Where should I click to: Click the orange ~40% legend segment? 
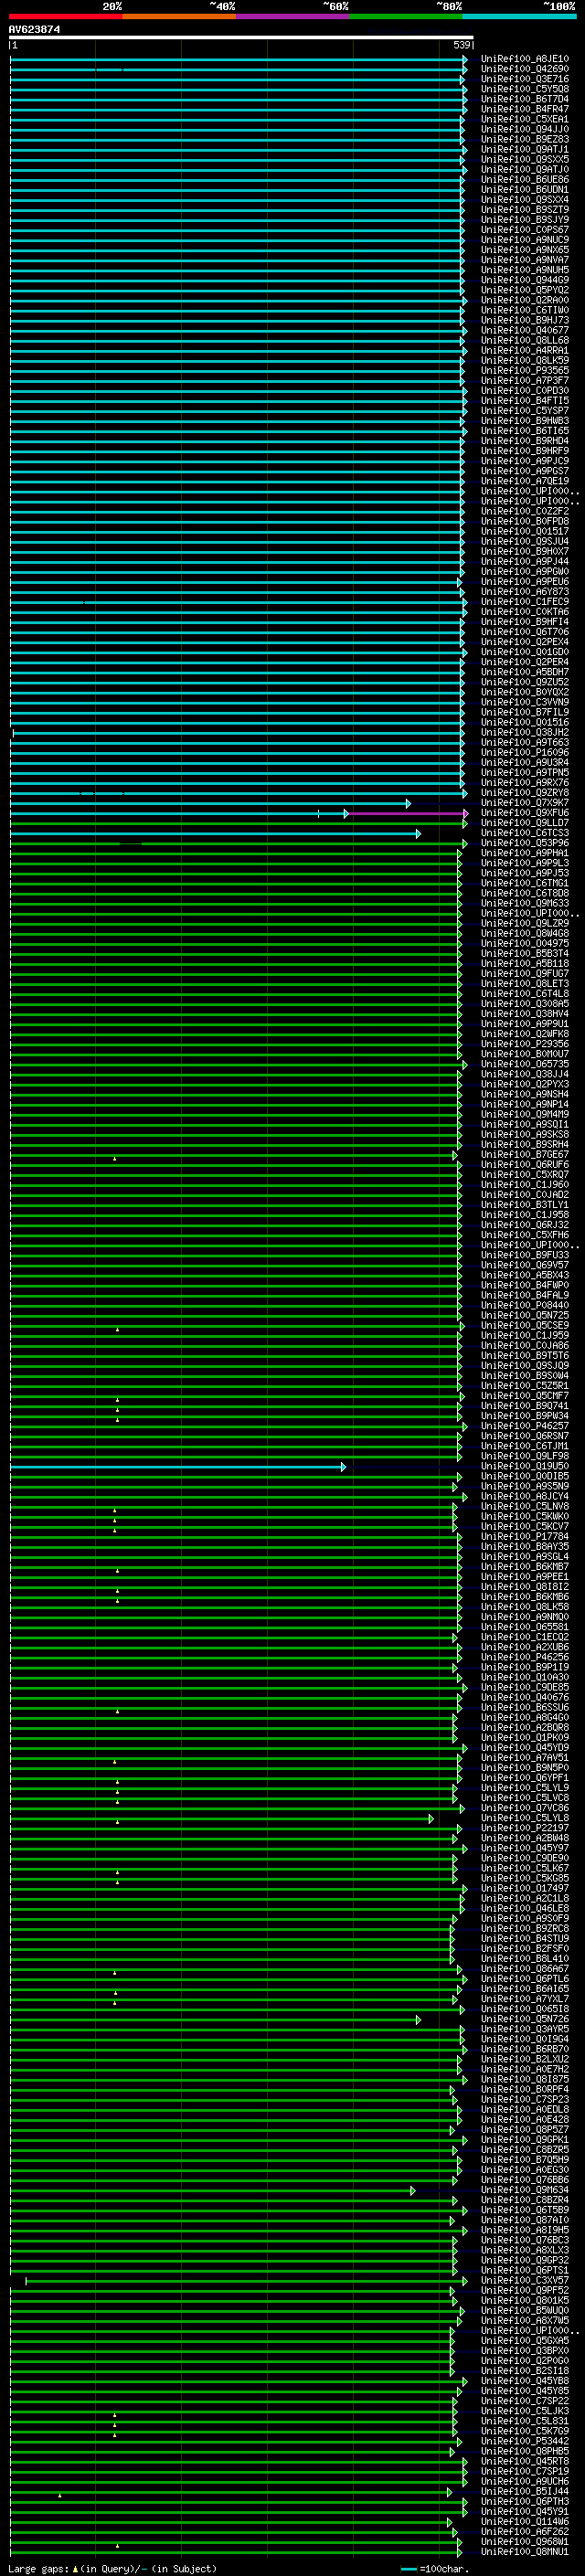(x=179, y=16)
